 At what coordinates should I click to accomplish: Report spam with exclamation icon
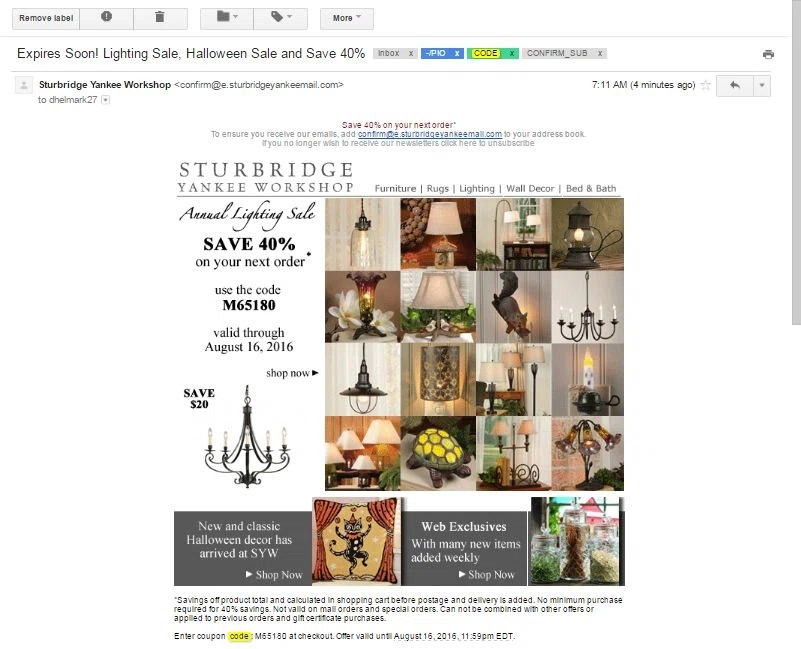pyautogui.click(x=106, y=18)
